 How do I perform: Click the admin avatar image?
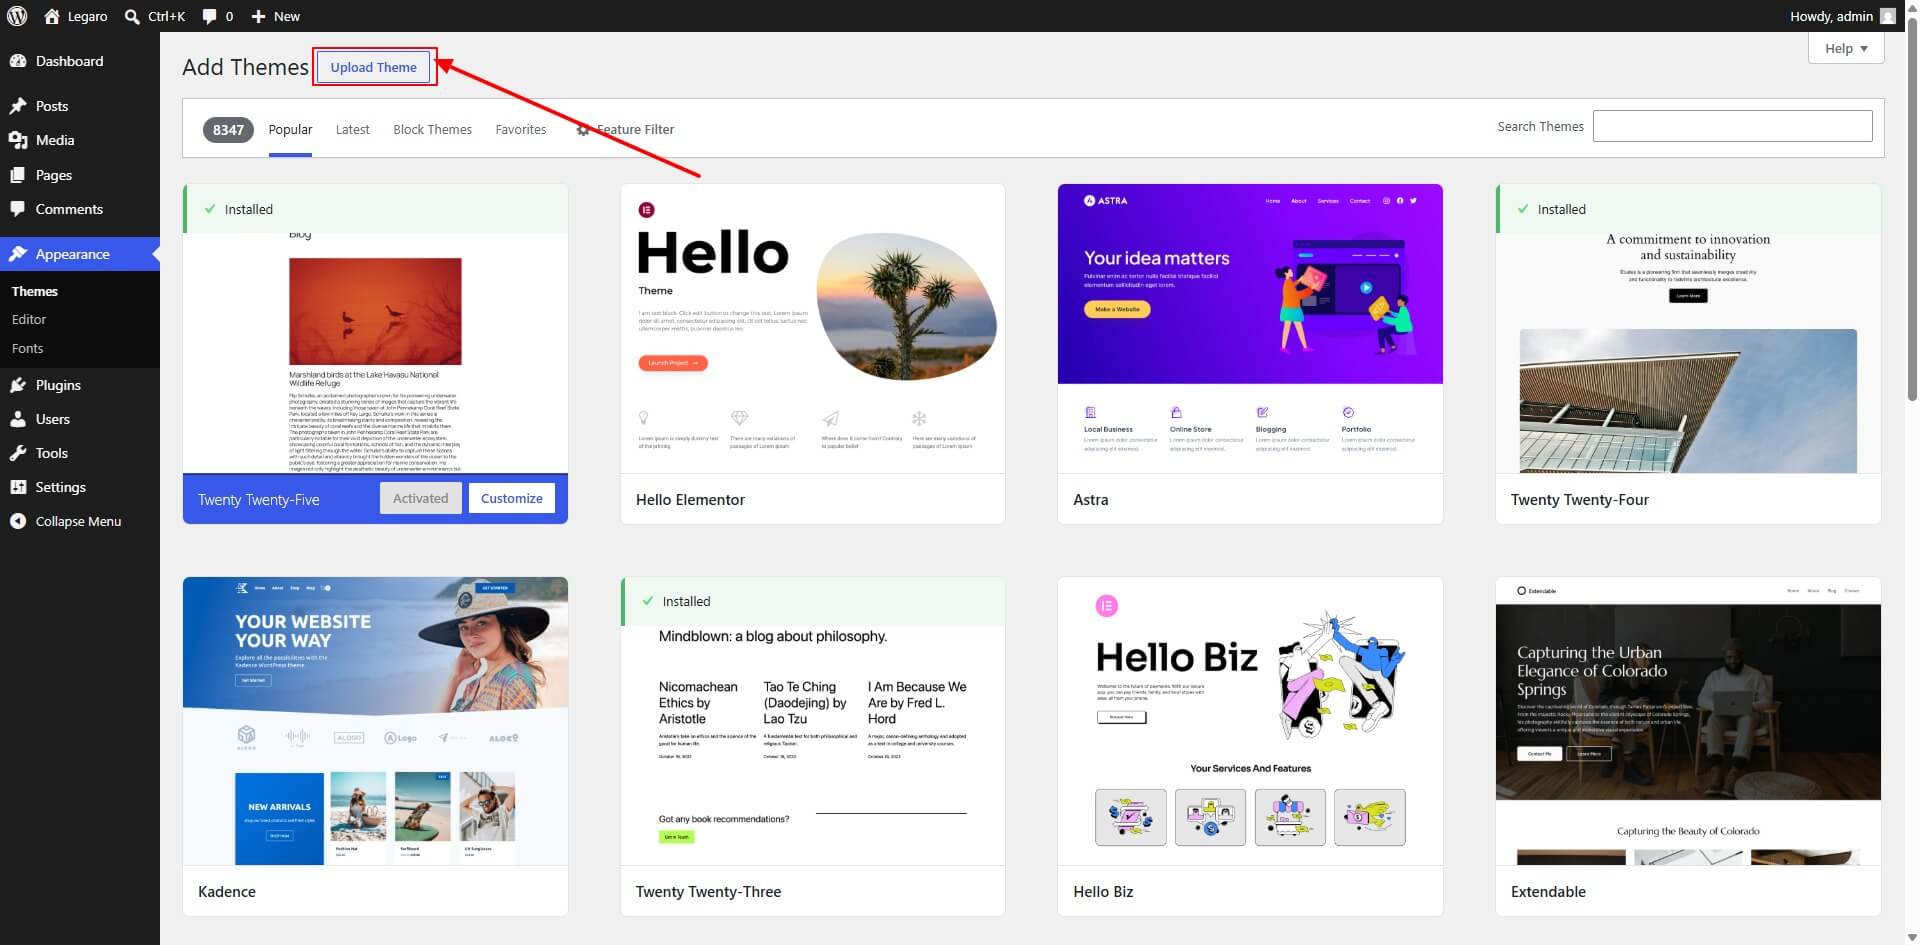(x=1887, y=16)
